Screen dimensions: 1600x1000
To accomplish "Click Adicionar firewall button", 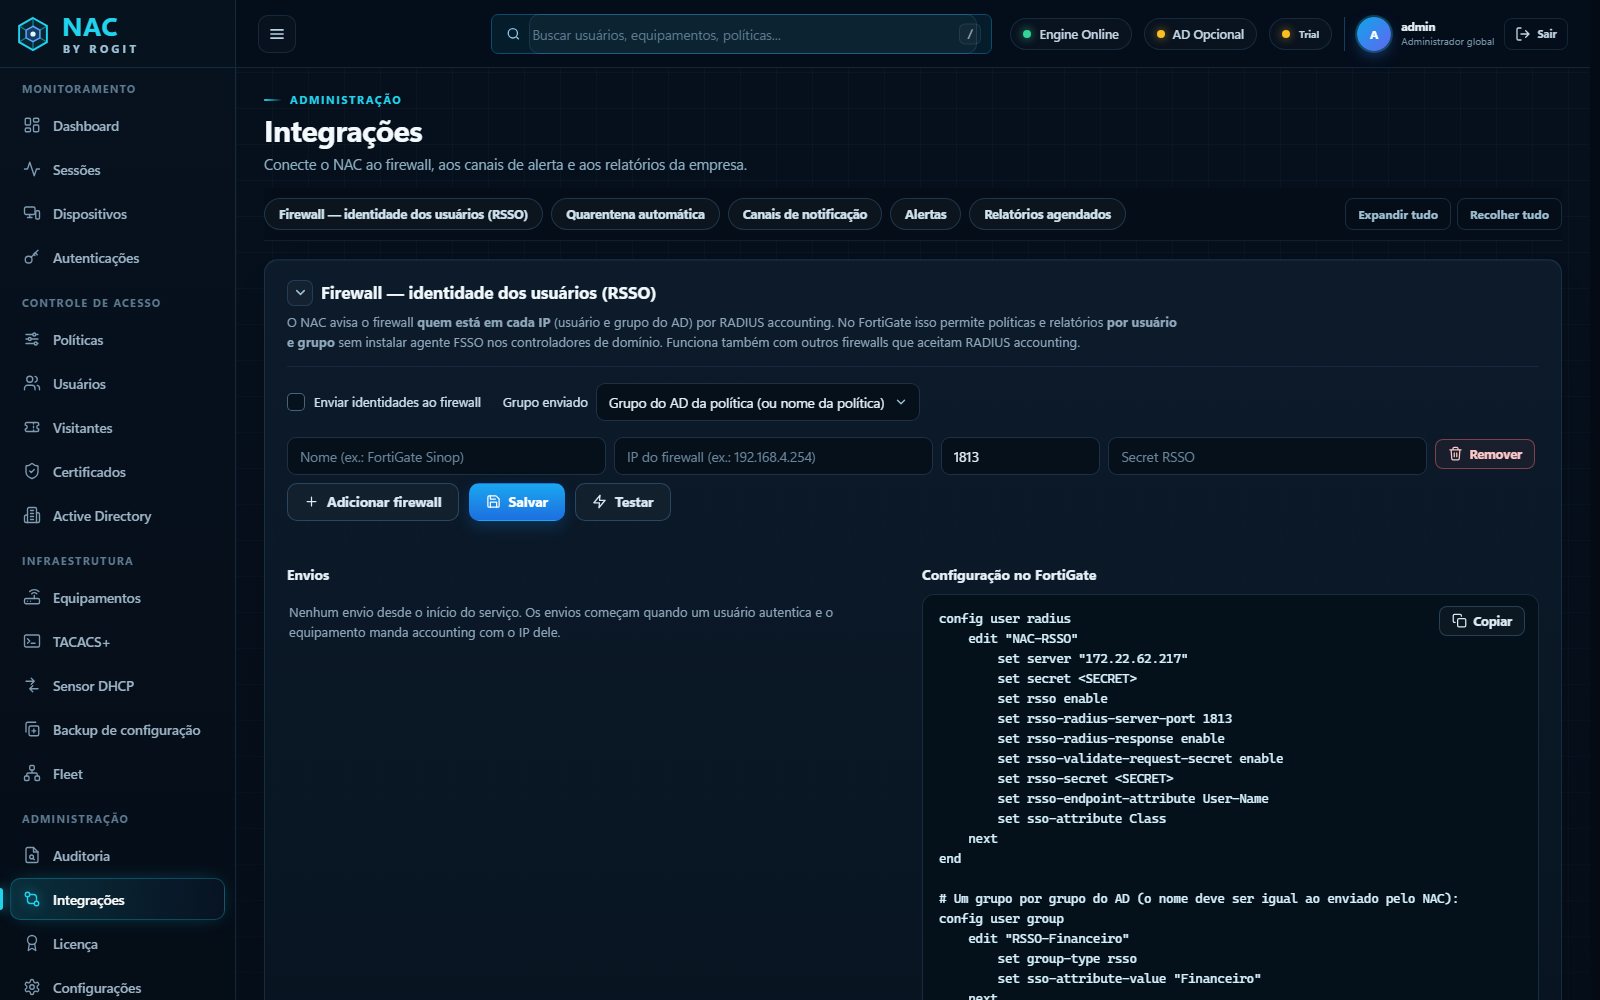I will (373, 502).
